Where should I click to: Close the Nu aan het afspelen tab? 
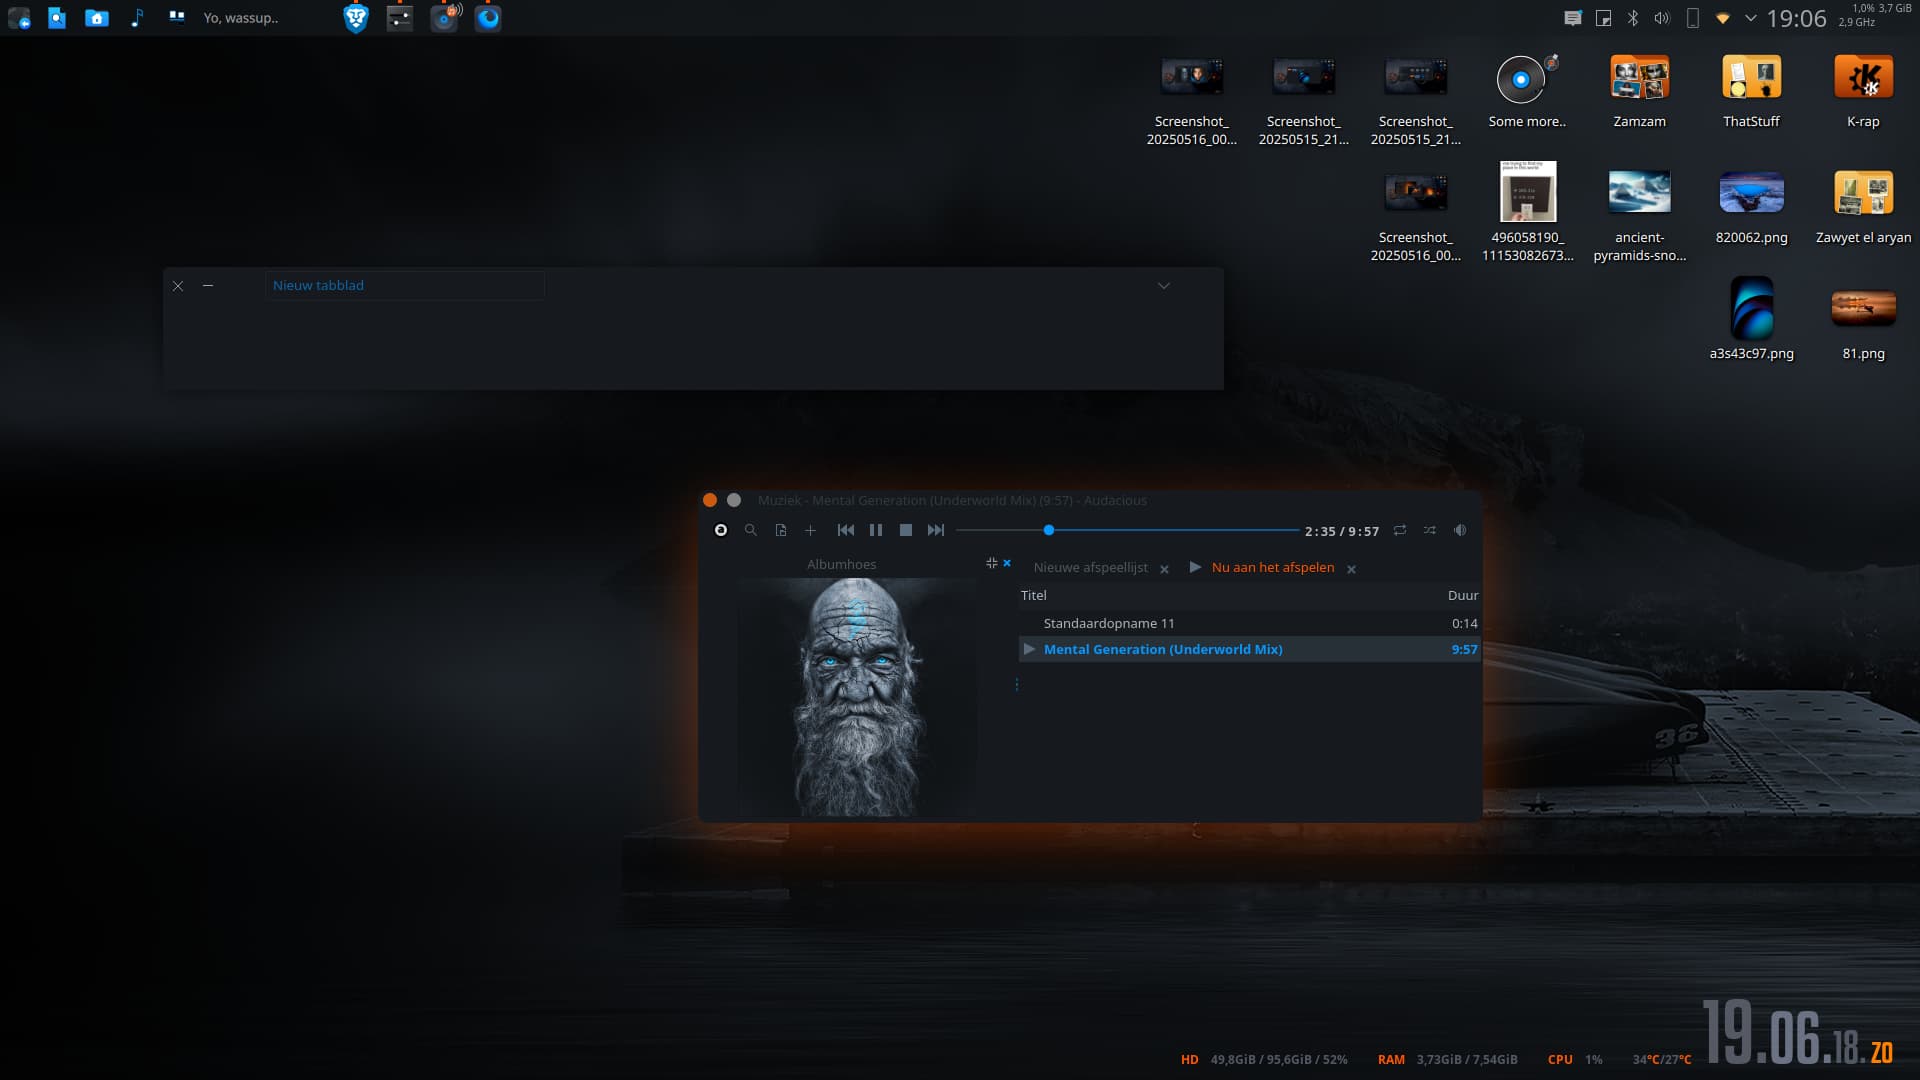pos(1351,569)
